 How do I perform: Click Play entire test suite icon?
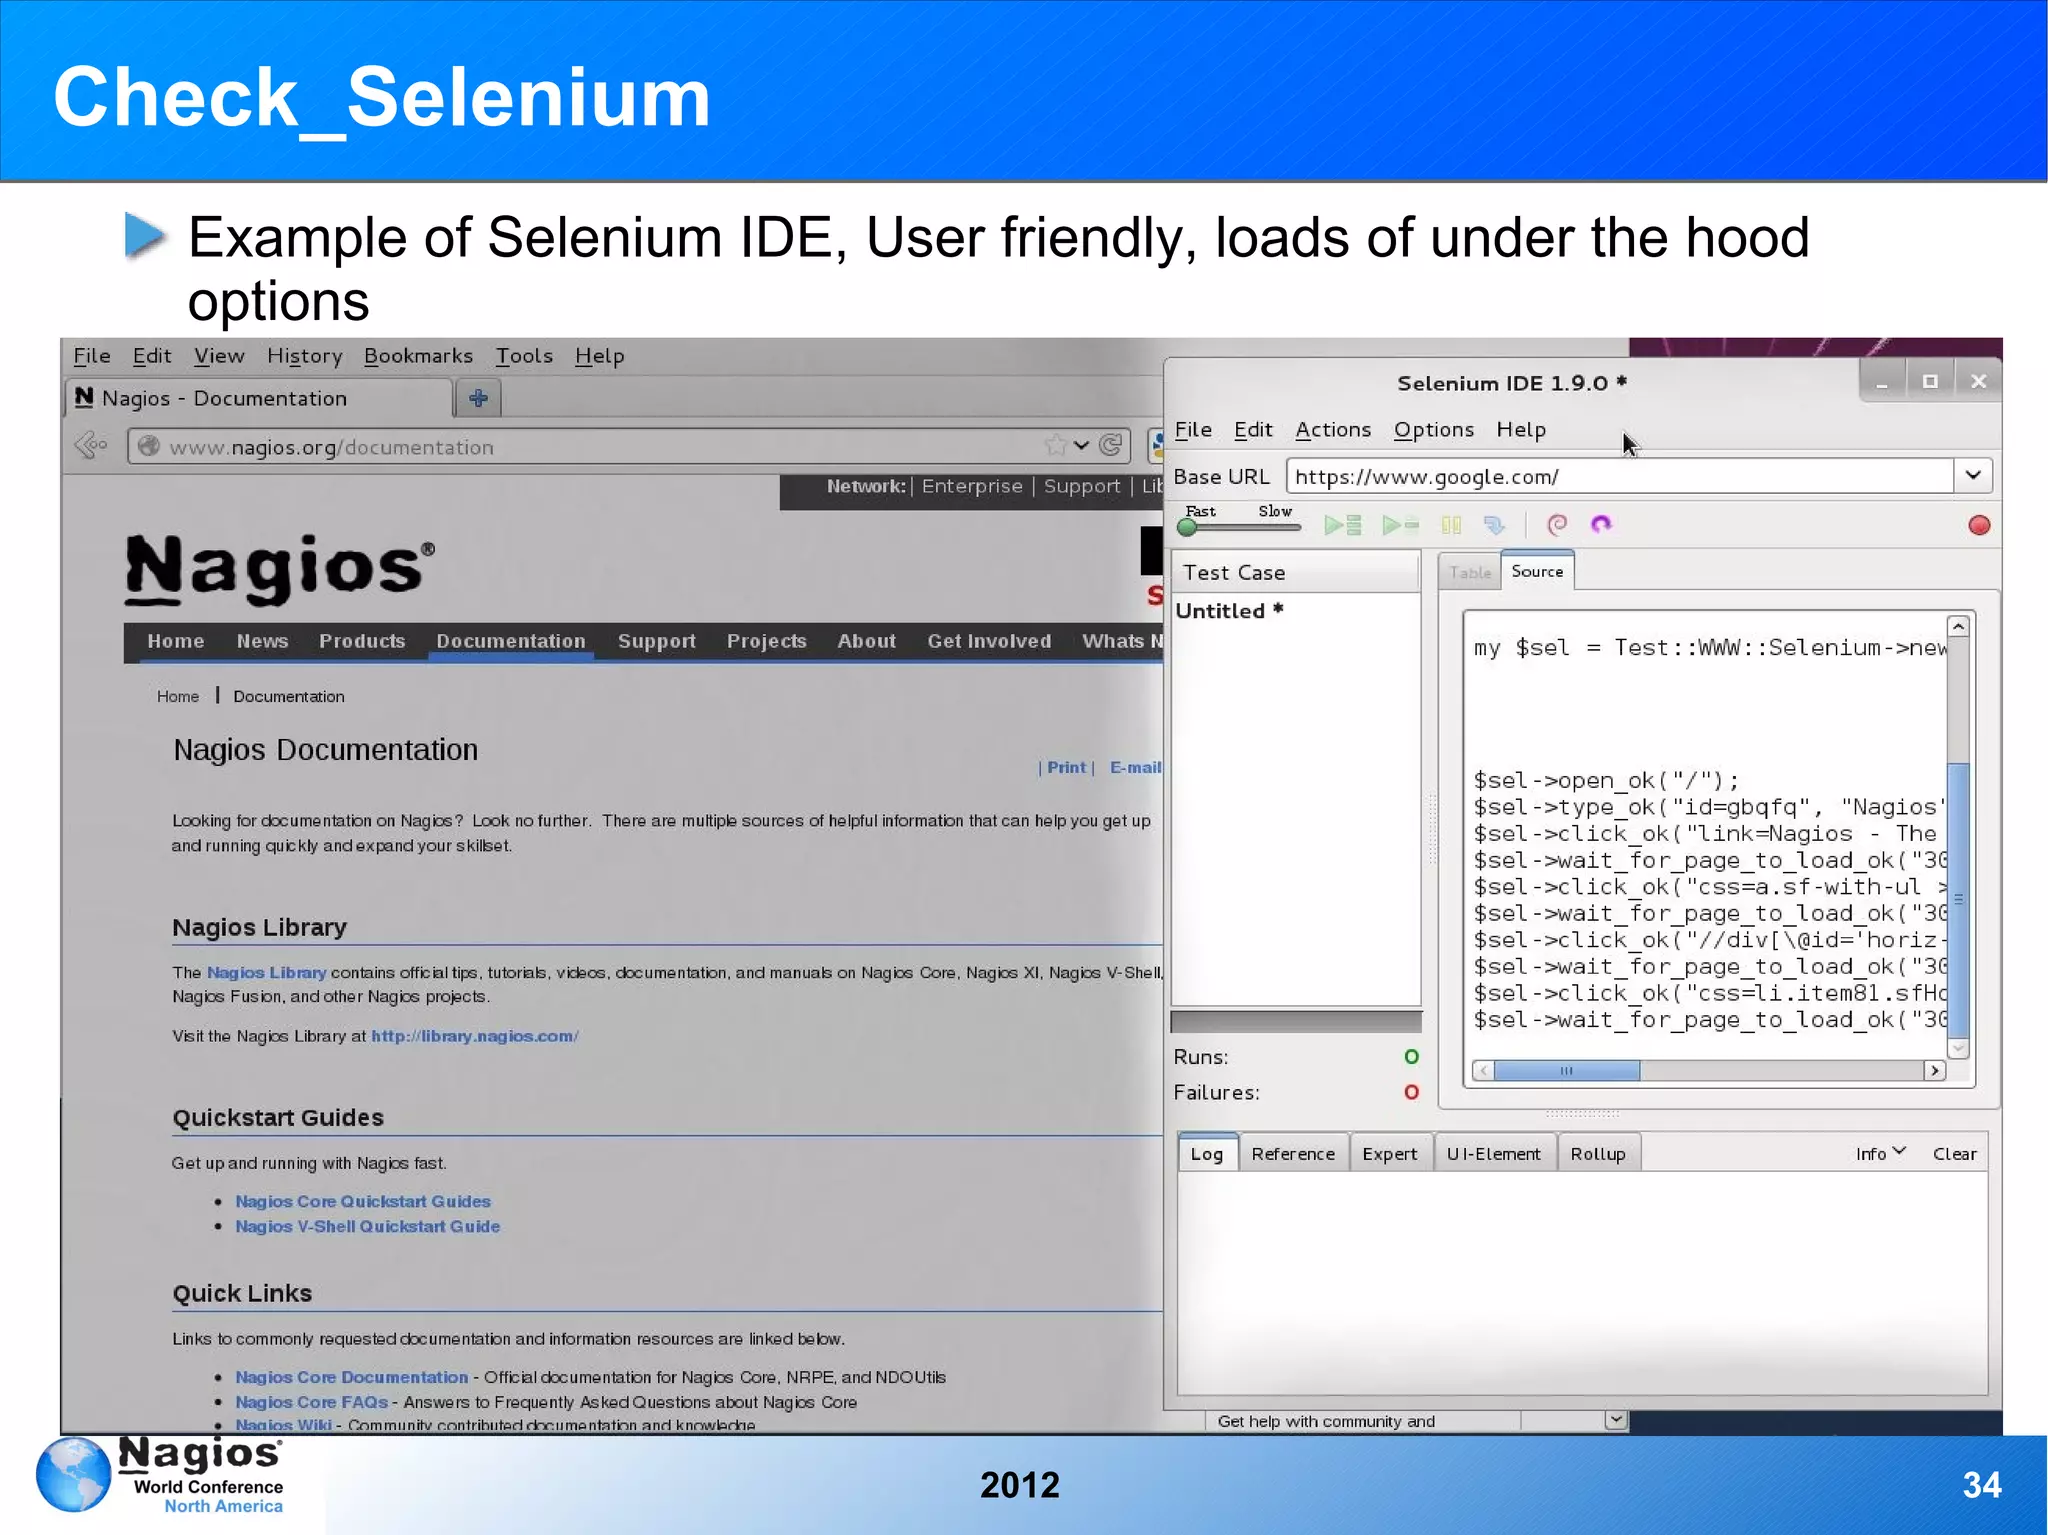[x=1342, y=525]
